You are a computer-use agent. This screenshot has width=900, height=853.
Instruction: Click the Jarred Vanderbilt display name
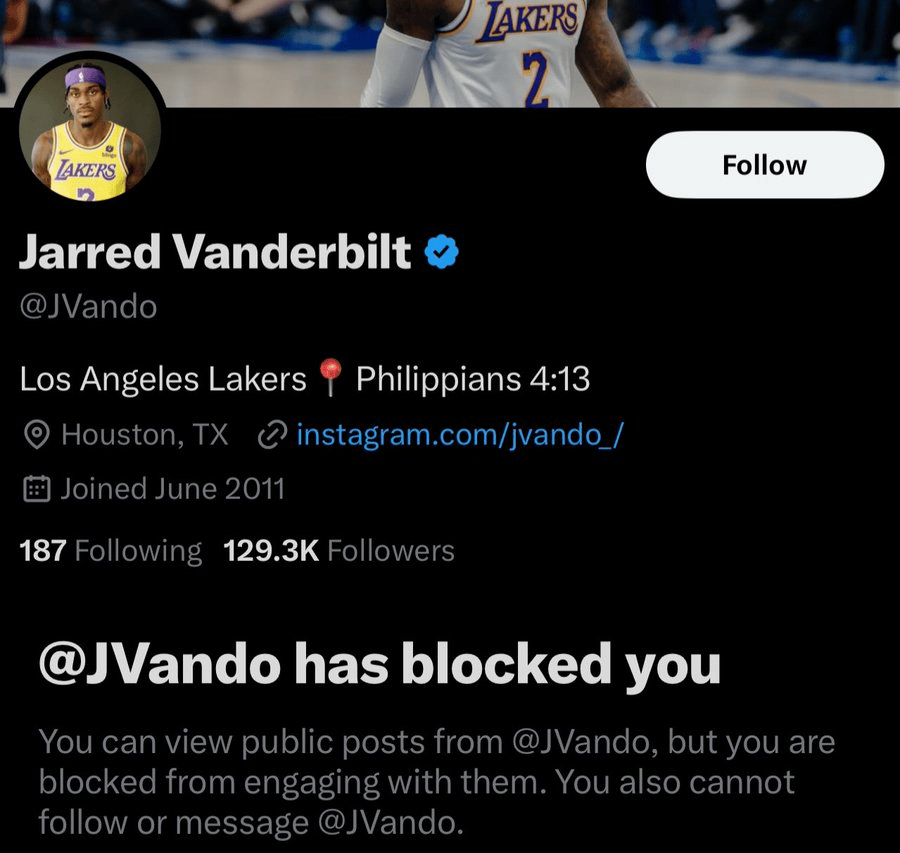tap(215, 252)
